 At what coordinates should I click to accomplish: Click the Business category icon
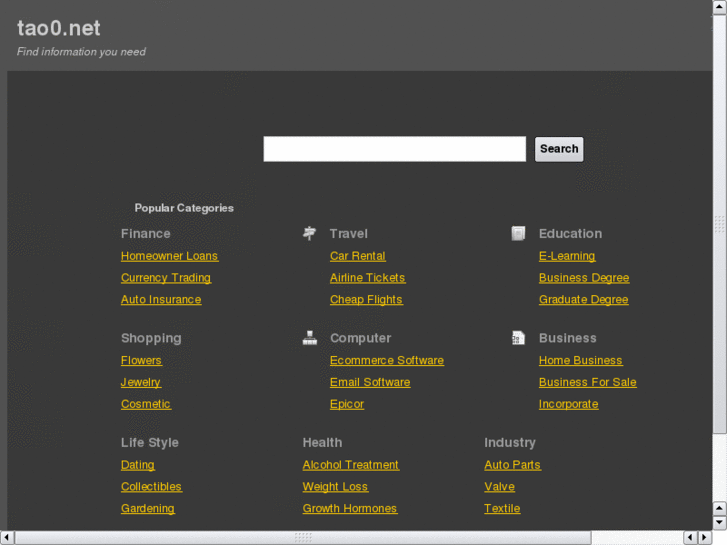coord(518,338)
